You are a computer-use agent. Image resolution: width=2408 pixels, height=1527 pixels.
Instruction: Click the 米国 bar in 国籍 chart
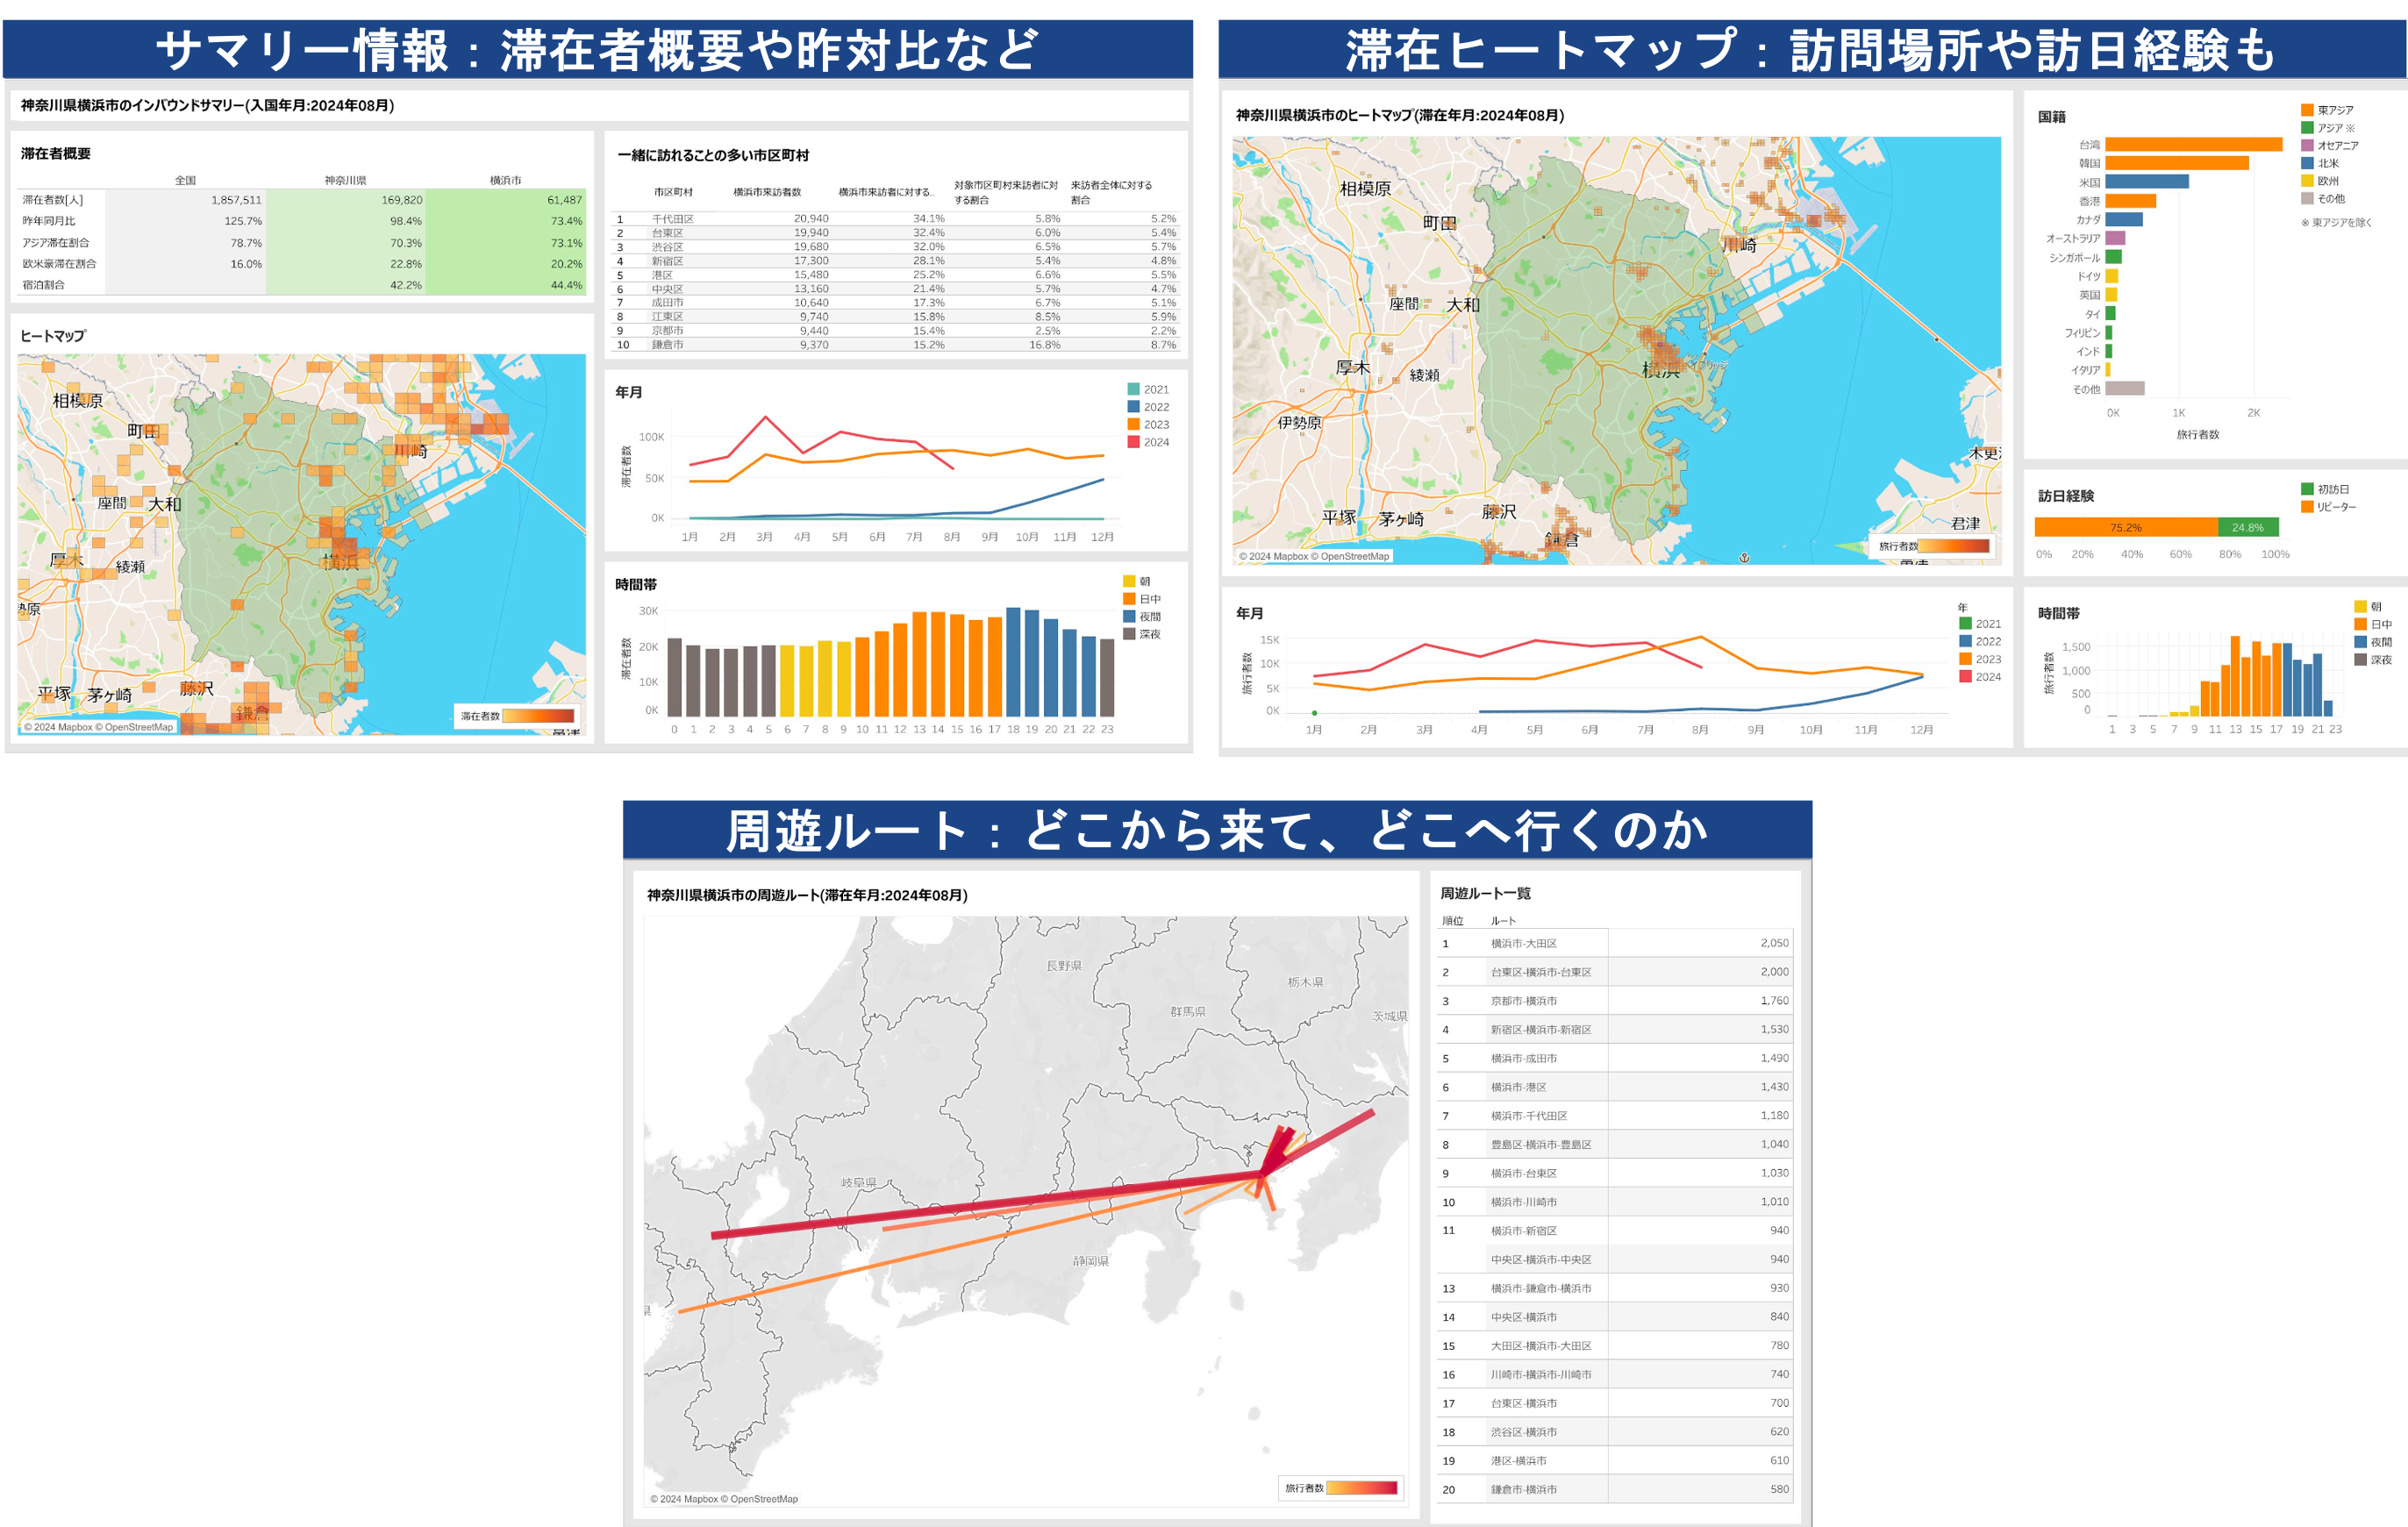click(x=2147, y=182)
